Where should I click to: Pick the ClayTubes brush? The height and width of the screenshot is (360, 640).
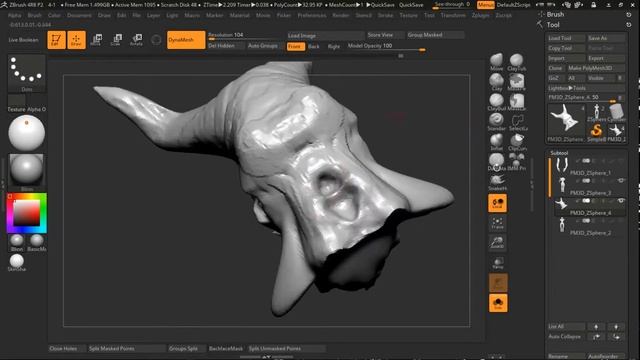coord(517,62)
